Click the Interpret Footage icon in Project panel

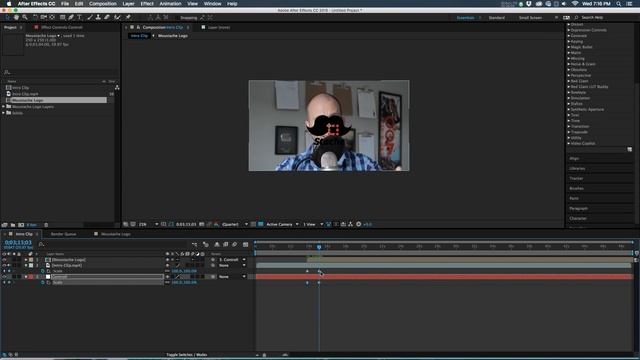4,225
